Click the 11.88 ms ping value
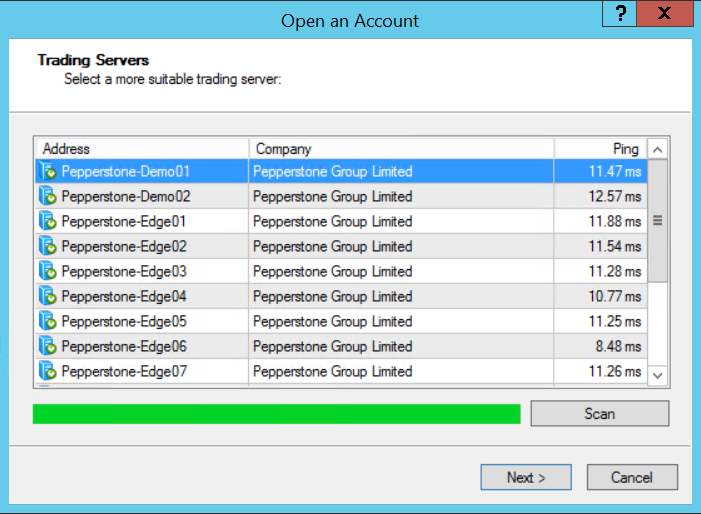701x514 pixels. pyautogui.click(x=615, y=222)
